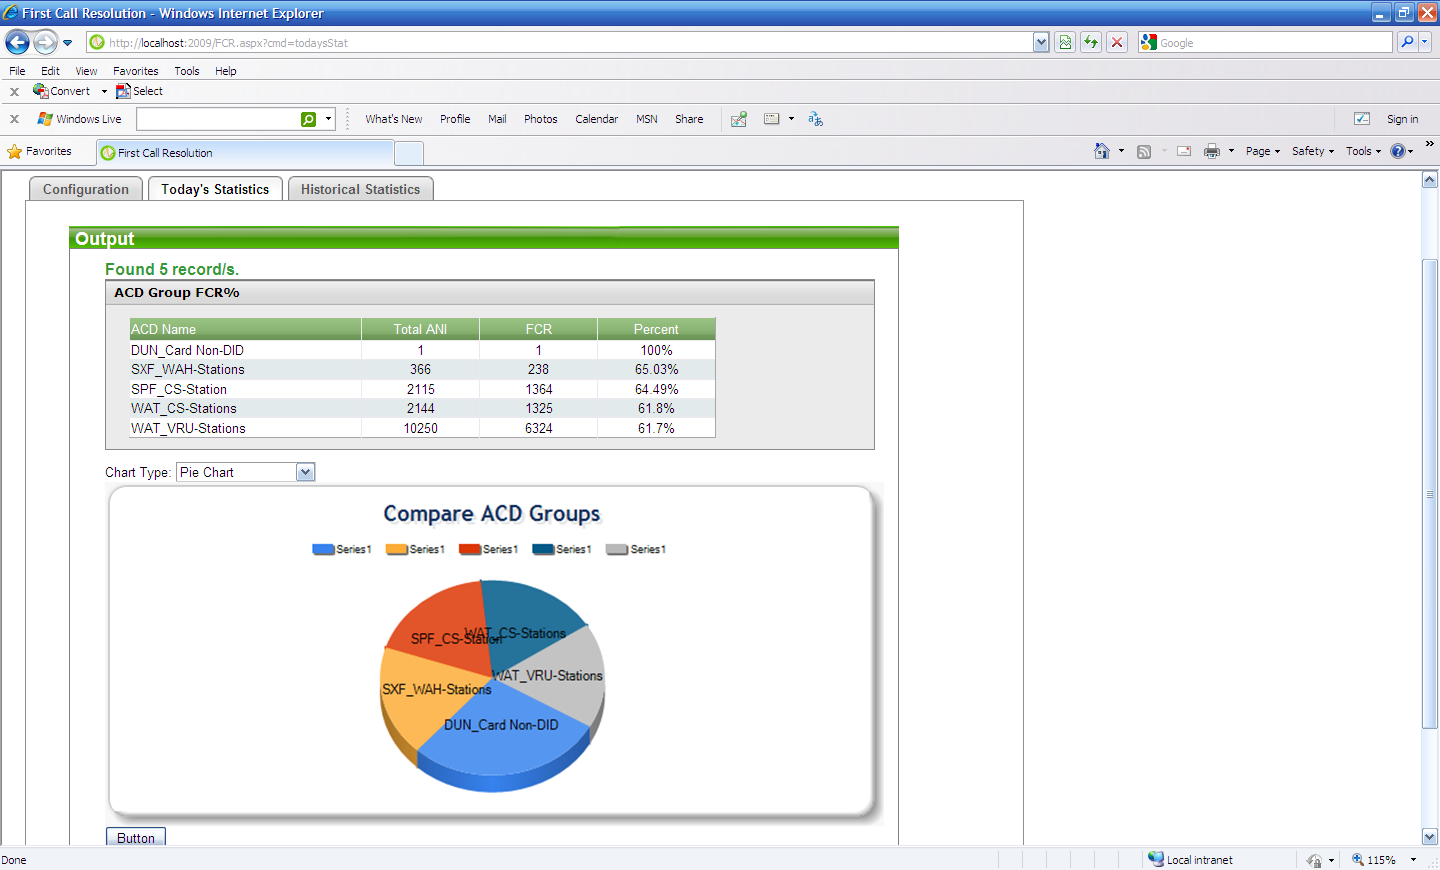Click the Windows Live map icon
The width and height of the screenshot is (1440, 870).
click(739, 119)
